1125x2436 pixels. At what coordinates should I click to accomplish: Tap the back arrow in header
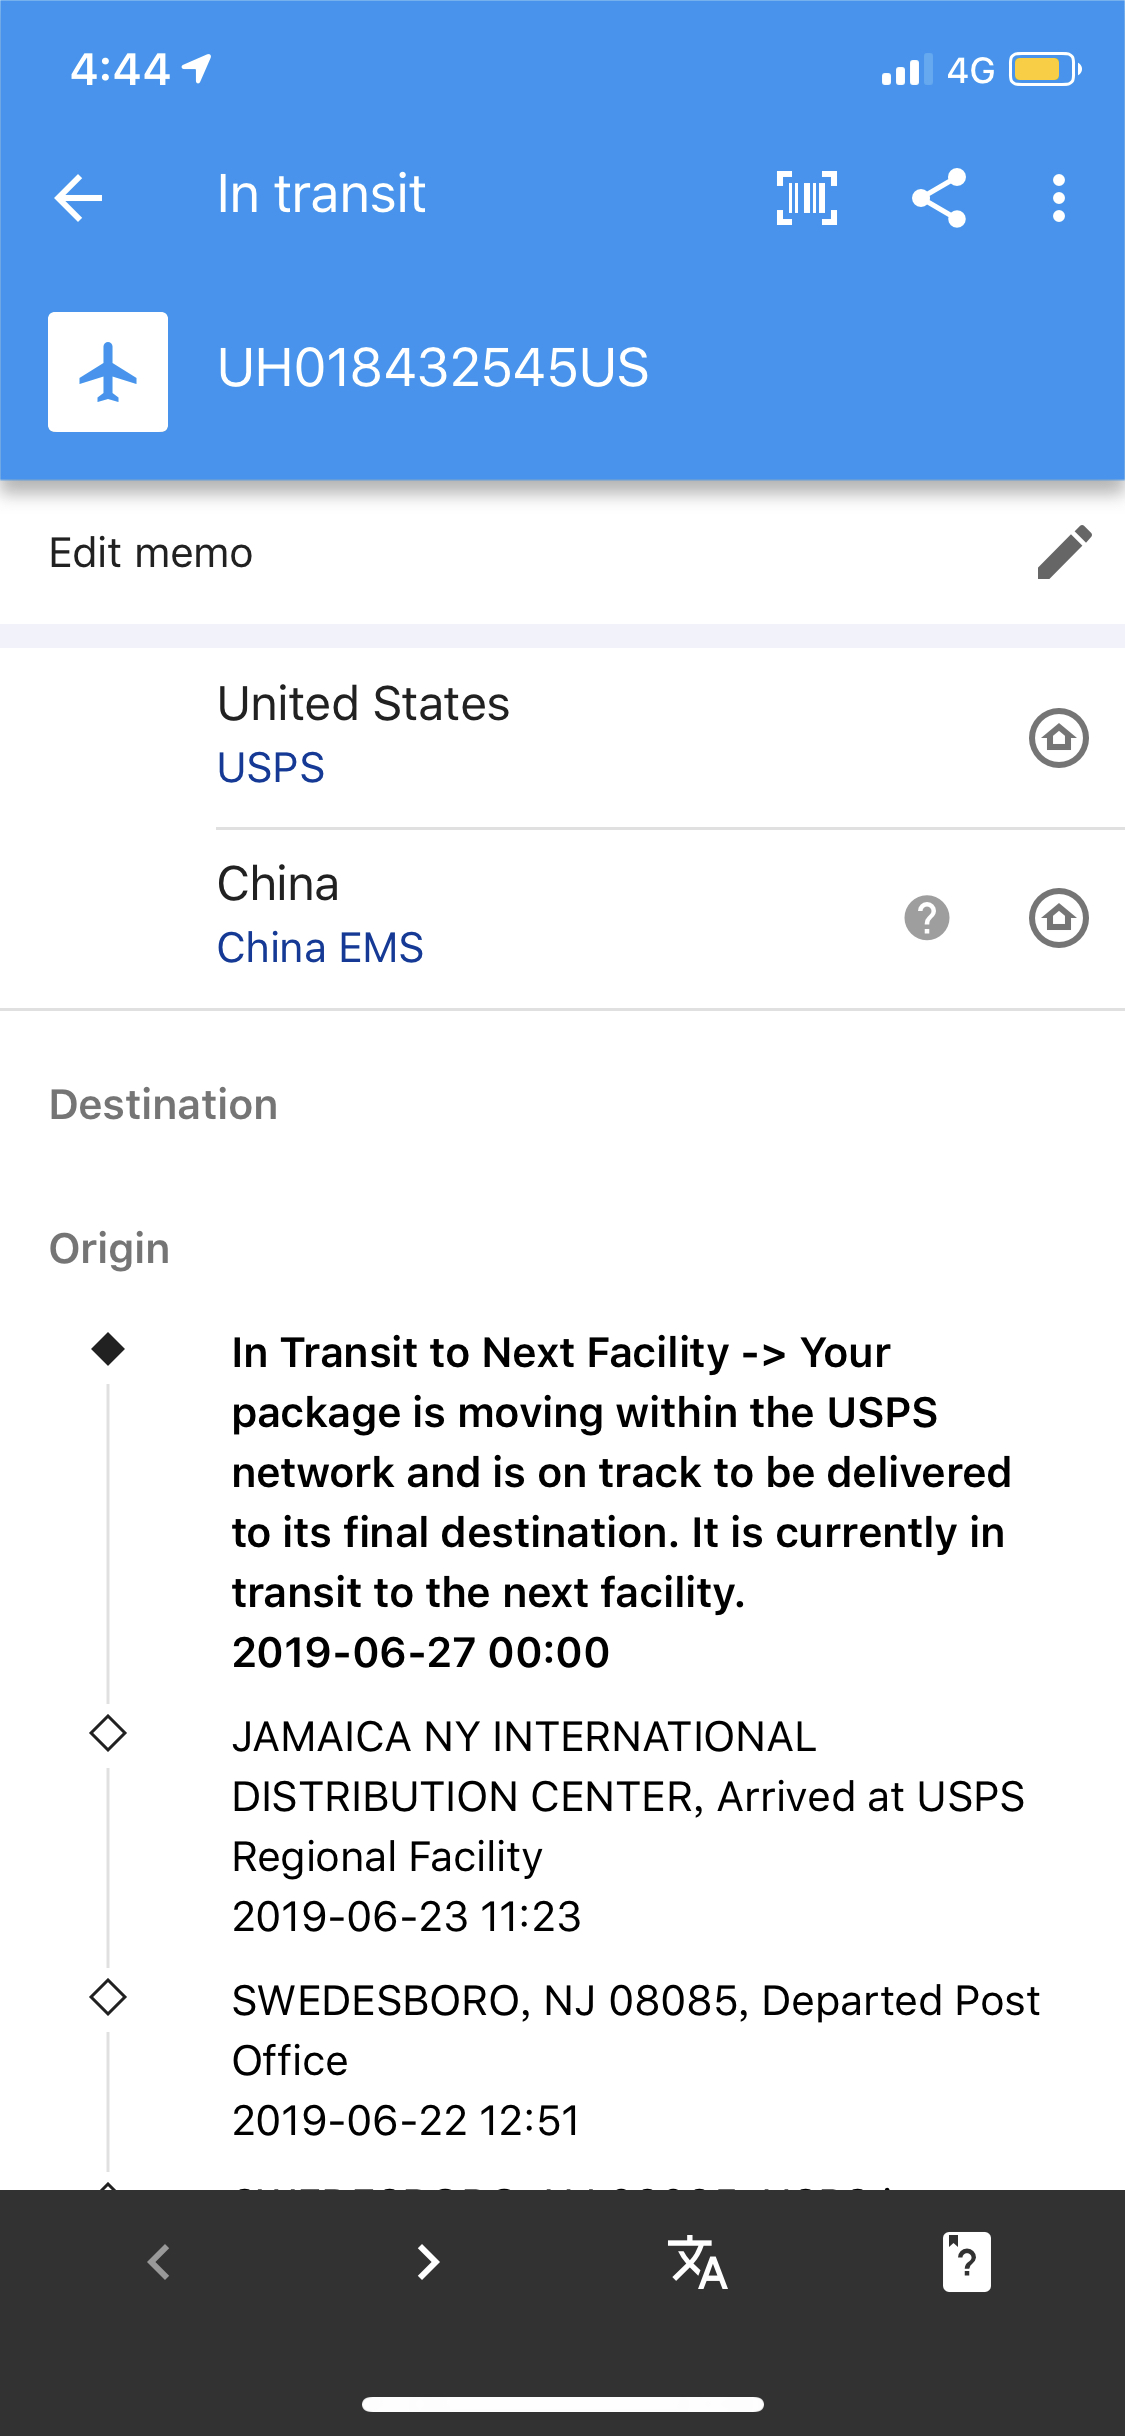click(x=79, y=197)
